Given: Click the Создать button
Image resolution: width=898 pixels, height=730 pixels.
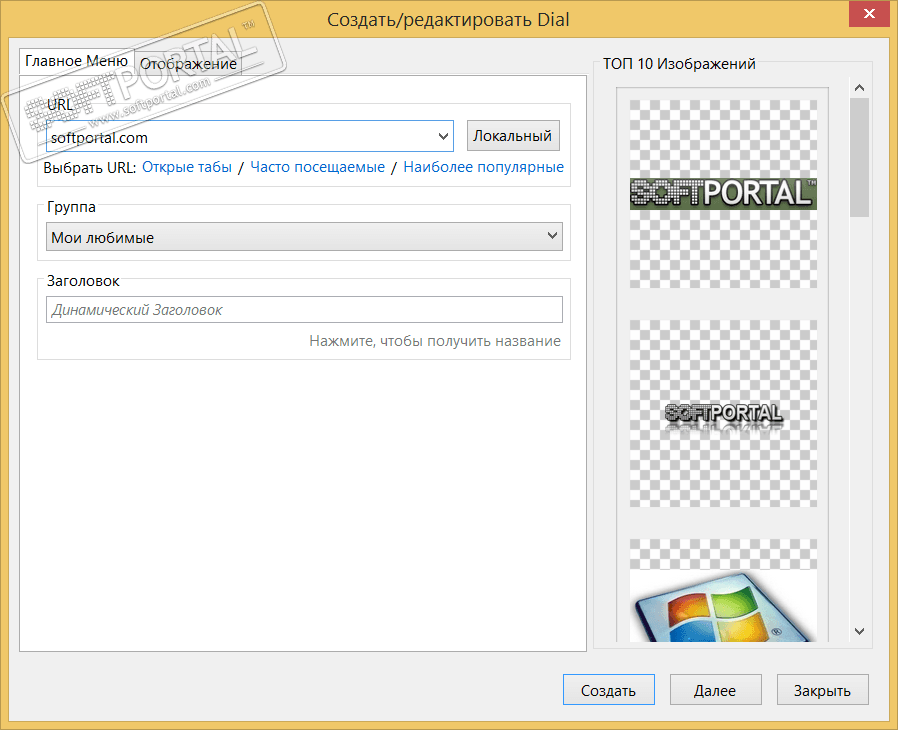Looking at the screenshot, I should (x=608, y=690).
